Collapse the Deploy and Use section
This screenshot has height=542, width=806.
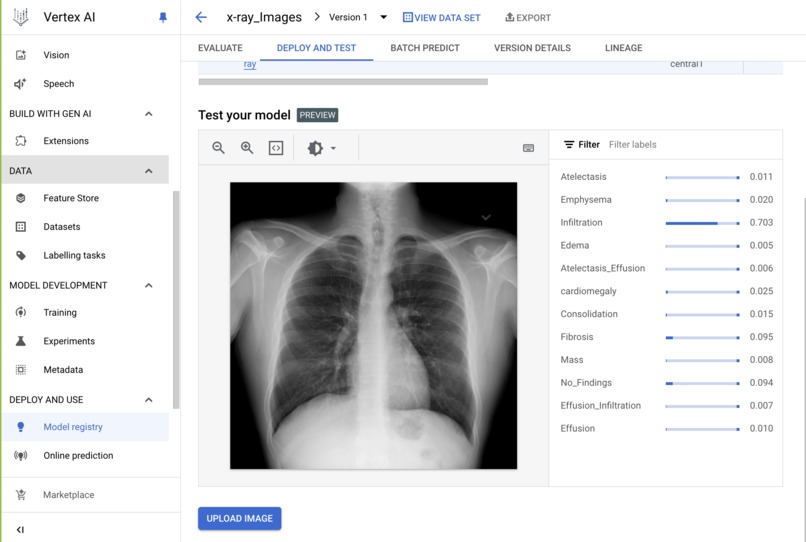click(x=149, y=400)
